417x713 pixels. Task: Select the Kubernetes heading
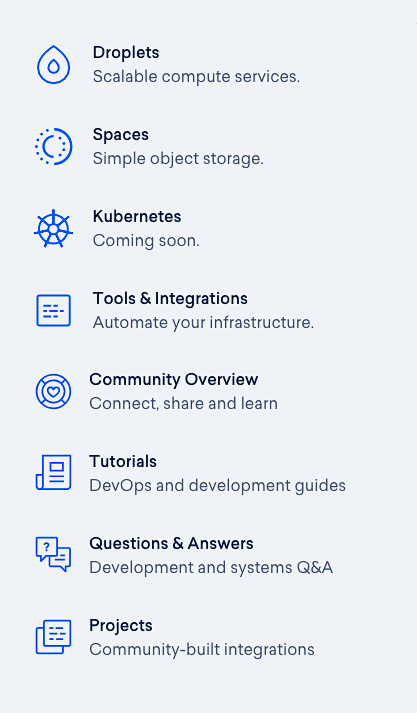coord(137,216)
